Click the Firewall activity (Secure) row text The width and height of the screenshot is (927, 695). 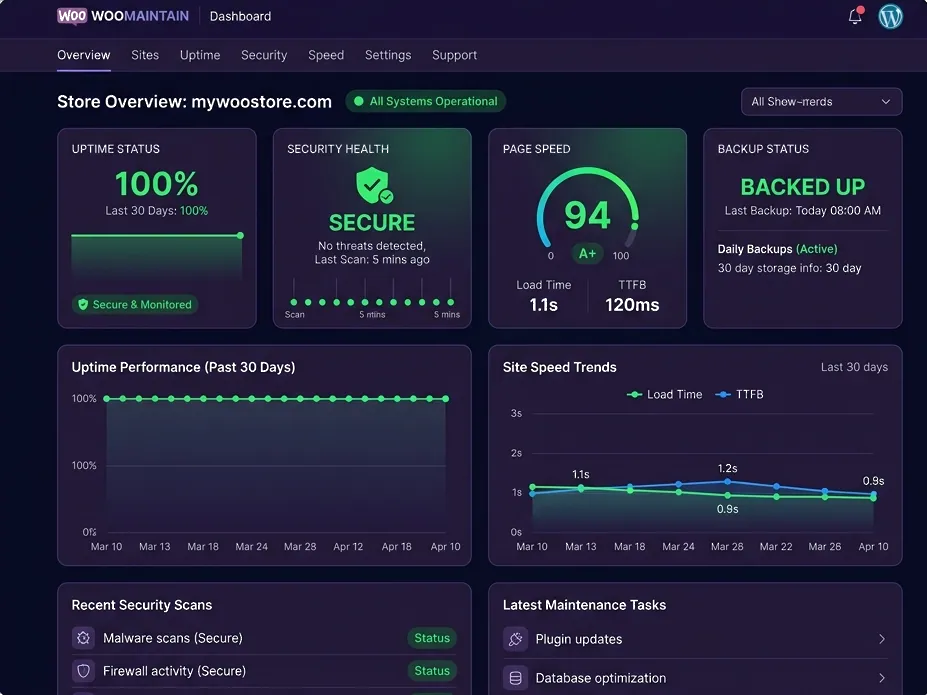(x=174, y=671)
